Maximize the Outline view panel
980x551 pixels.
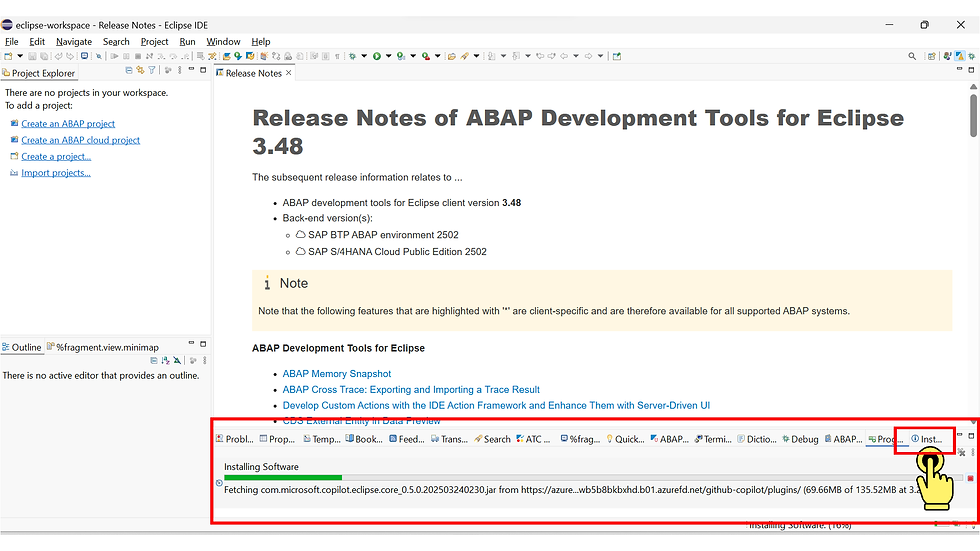203,344
